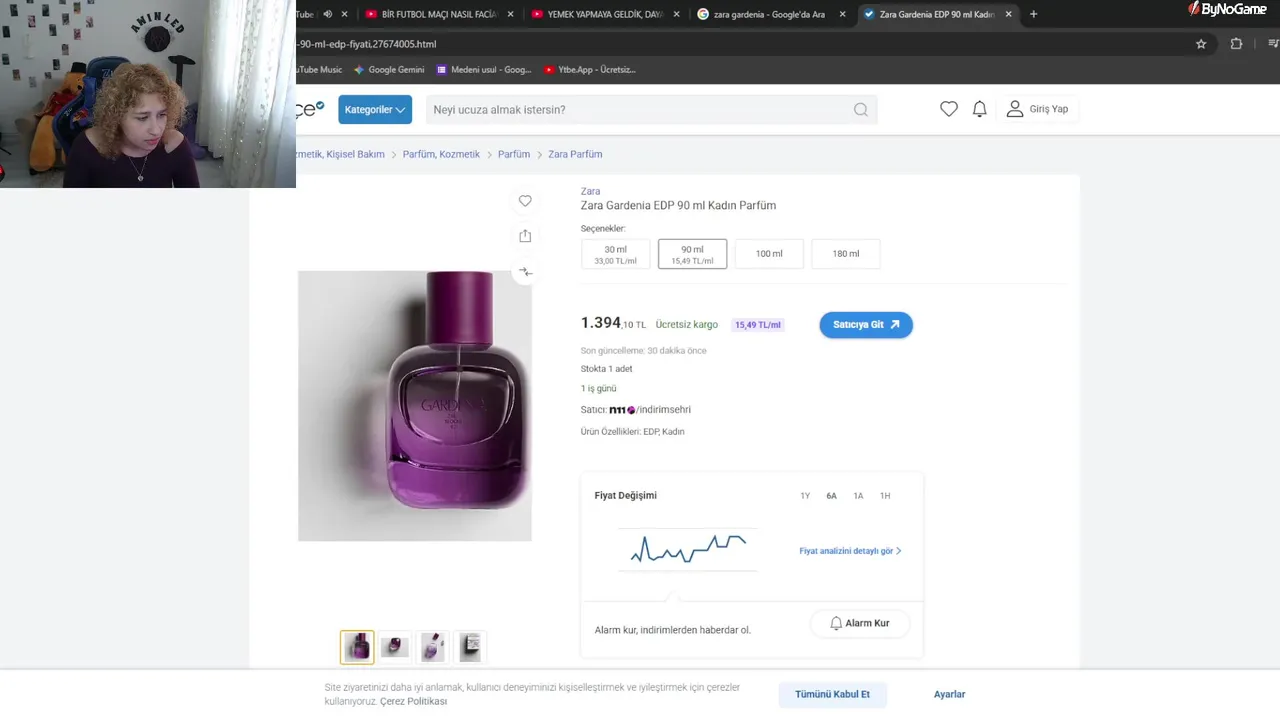Switch price chart to 1Y range
The width and height of the screenshot is (1280, 720).
coord(805,496)
